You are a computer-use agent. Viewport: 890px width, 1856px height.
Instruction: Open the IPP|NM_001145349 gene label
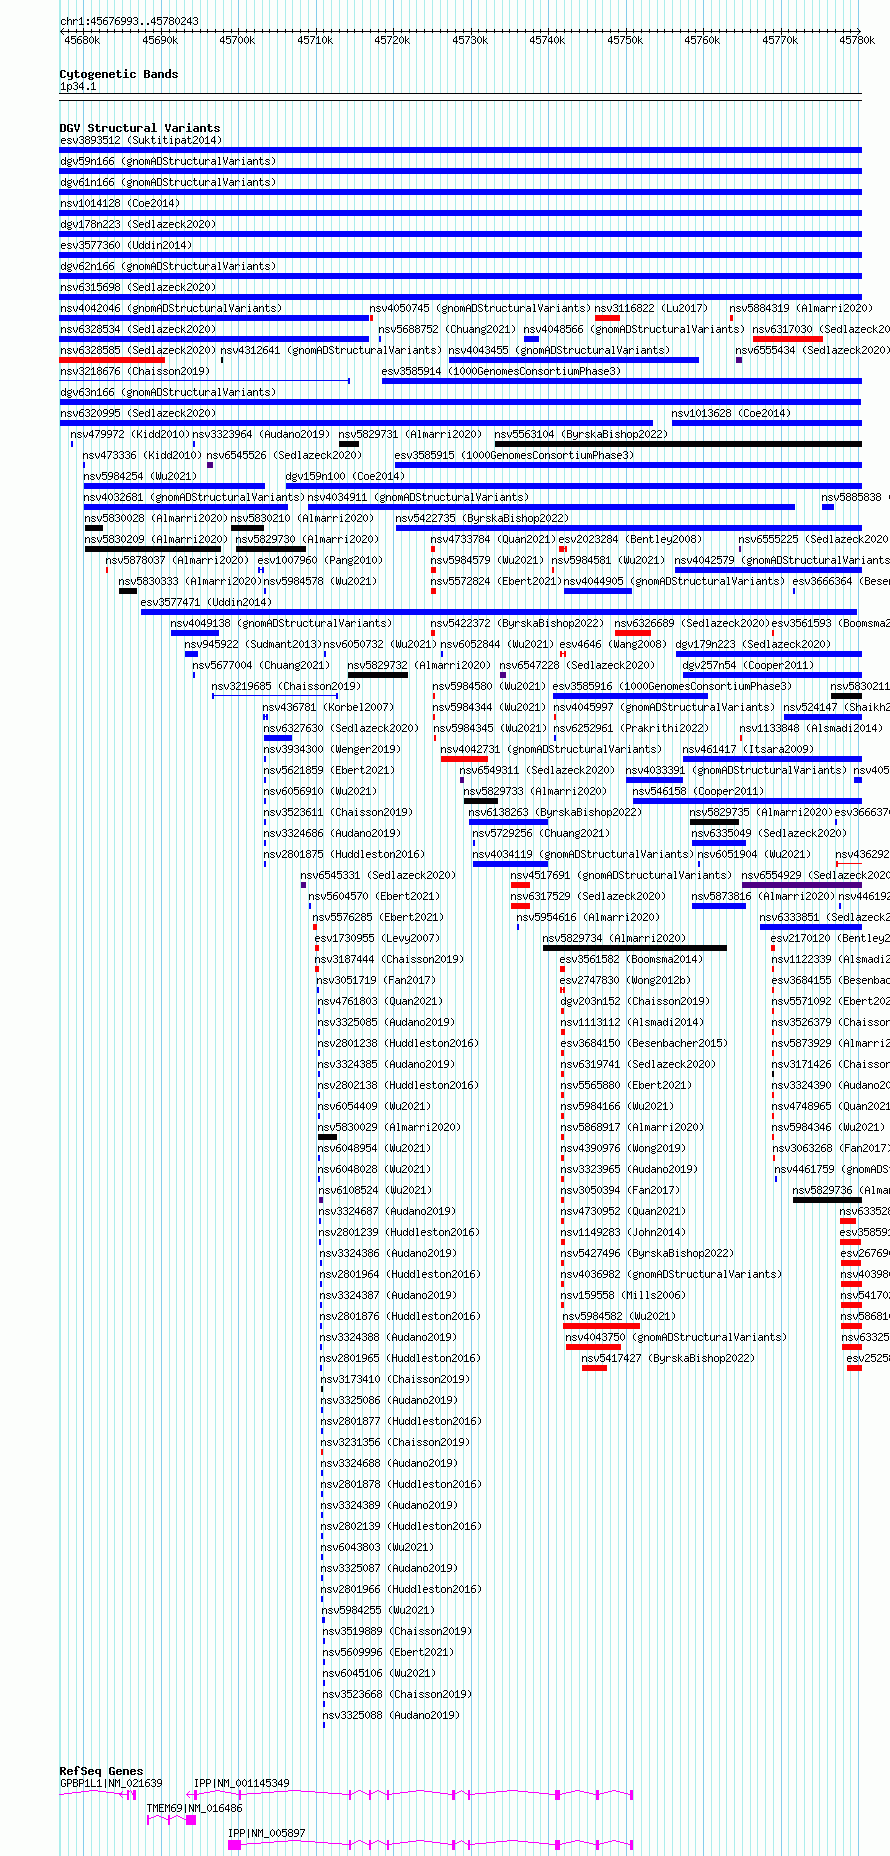[x=242, y=1783]
